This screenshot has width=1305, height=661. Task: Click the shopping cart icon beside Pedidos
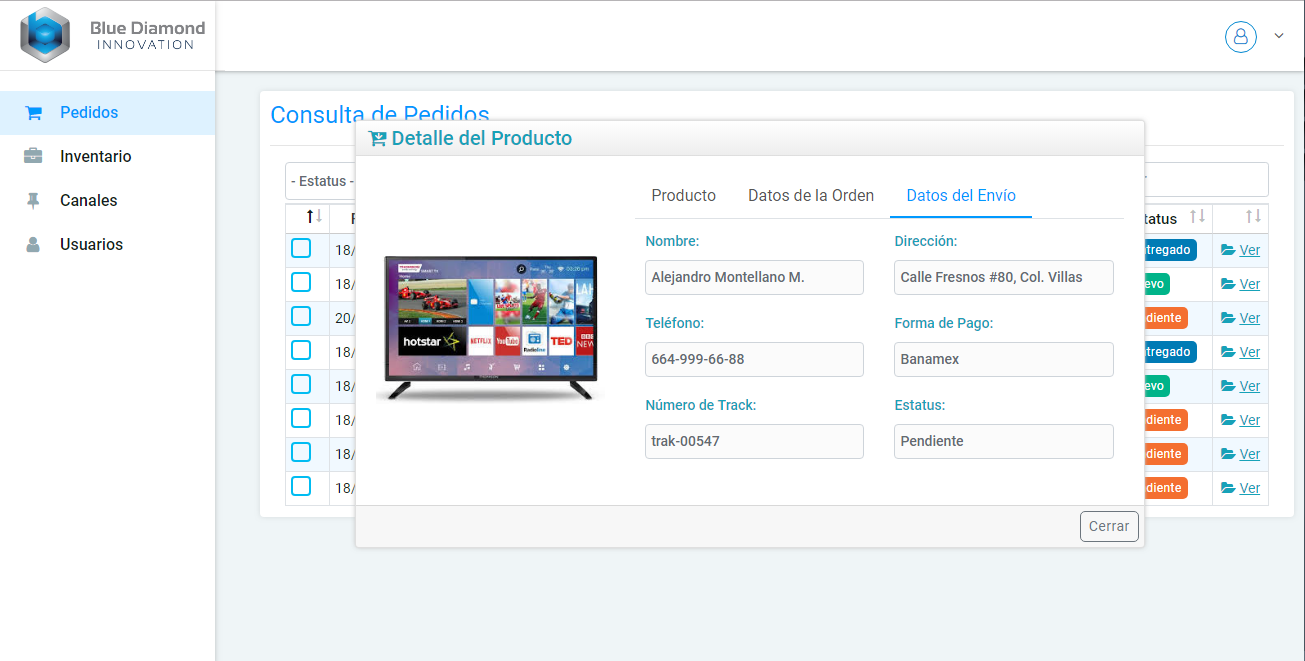point(33,113)
